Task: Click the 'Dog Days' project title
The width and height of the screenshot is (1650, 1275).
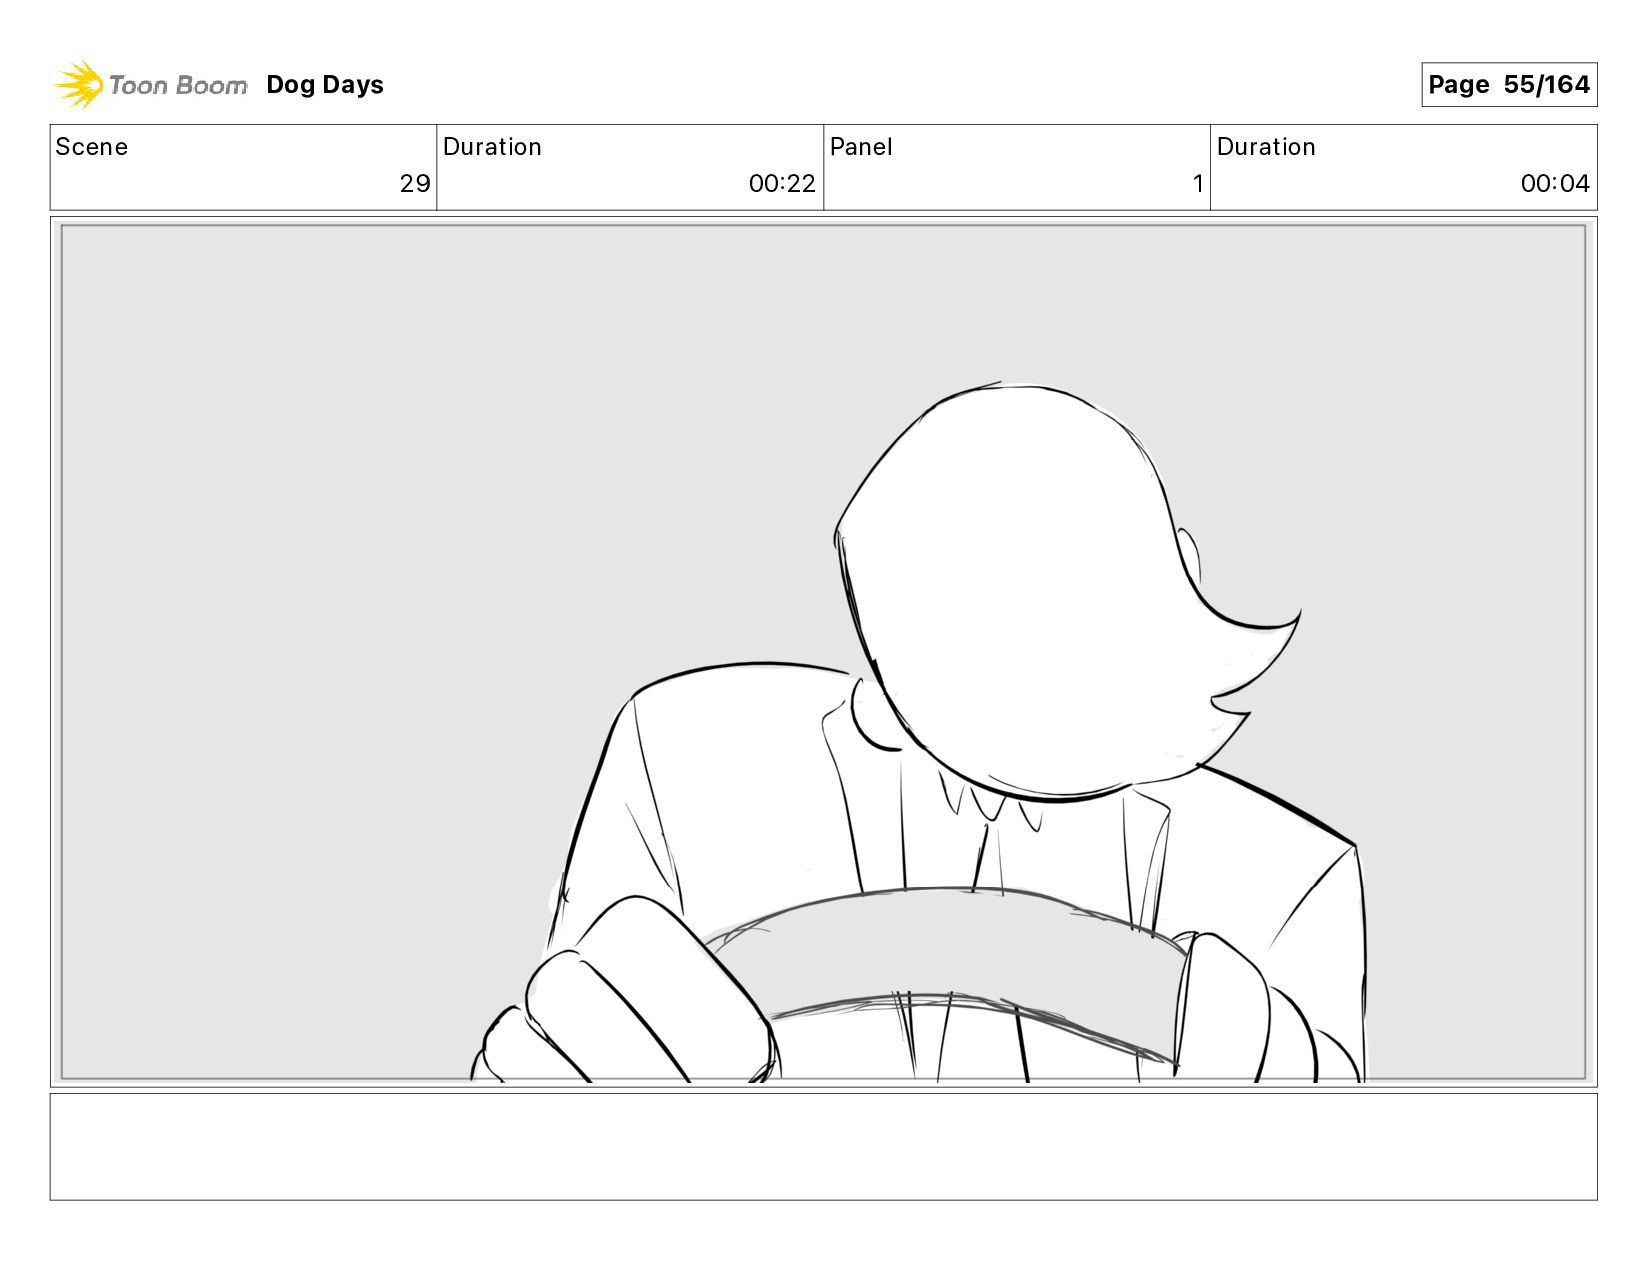Action: [325, 85]
